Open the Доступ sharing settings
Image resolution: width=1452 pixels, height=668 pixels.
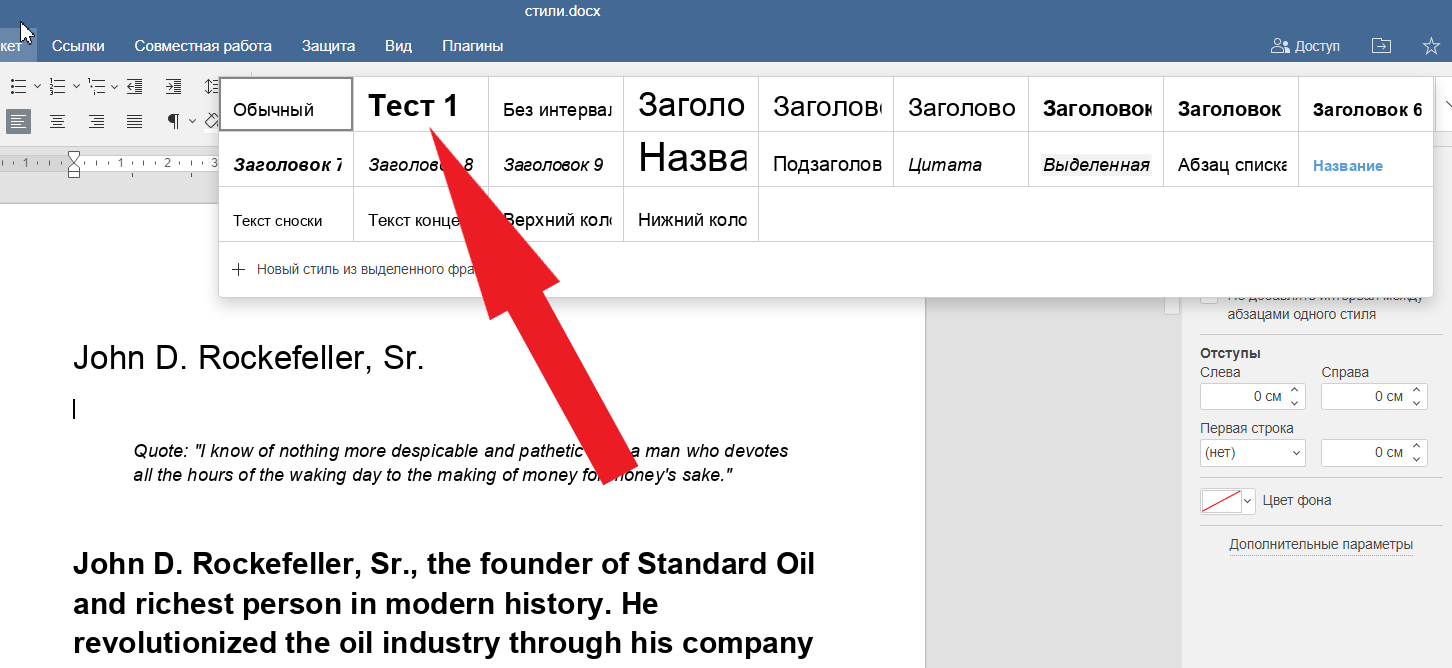[x=1305, y=46]
